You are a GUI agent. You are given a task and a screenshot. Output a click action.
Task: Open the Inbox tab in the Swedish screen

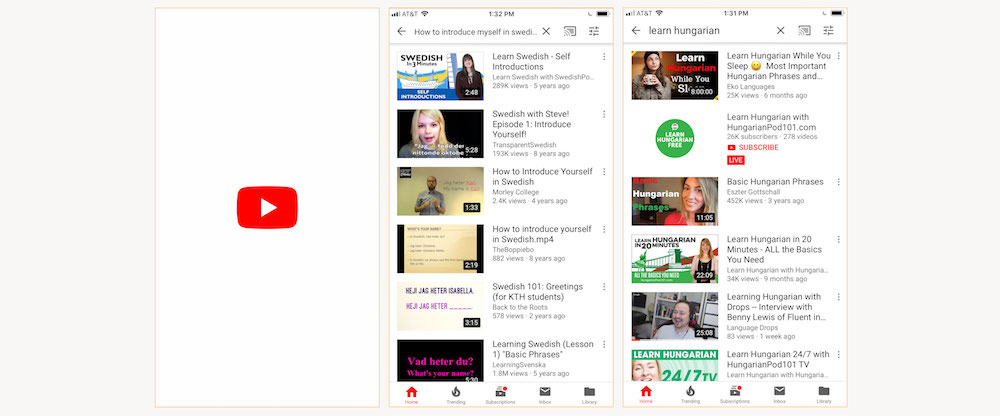pyautogui.click(x=545, y=394)
